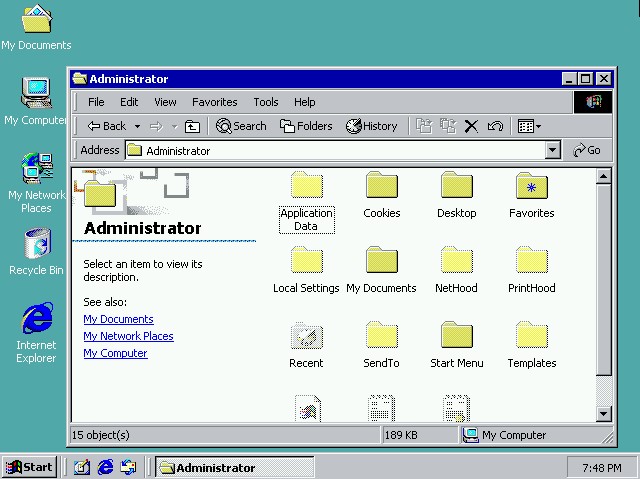Viewport: 640px width, 479px height.
Task: Click the scrollbar up arrow
Action: coord(603,177)
